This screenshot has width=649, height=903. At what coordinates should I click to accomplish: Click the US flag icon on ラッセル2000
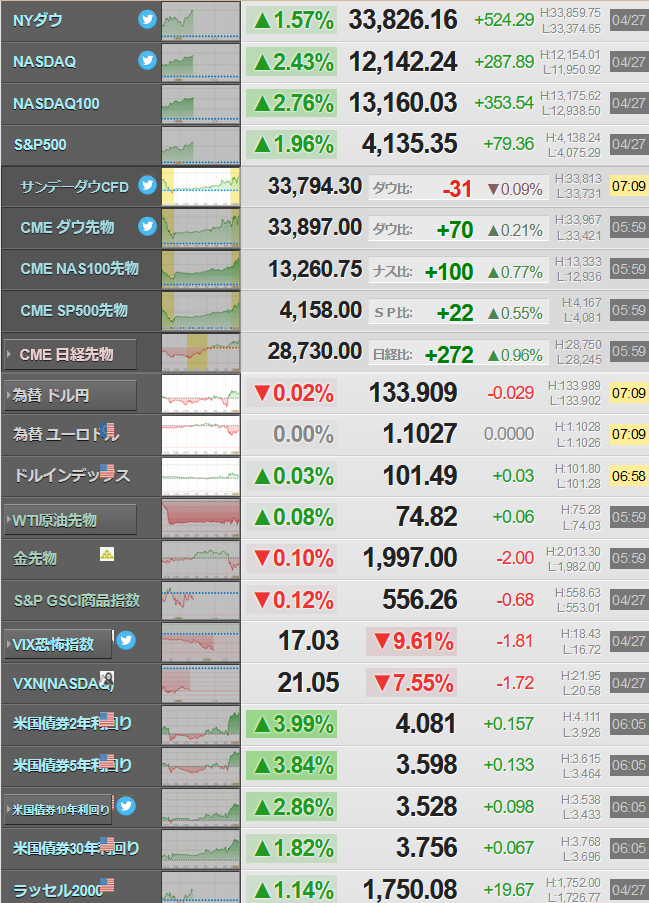tap(107, 885)
